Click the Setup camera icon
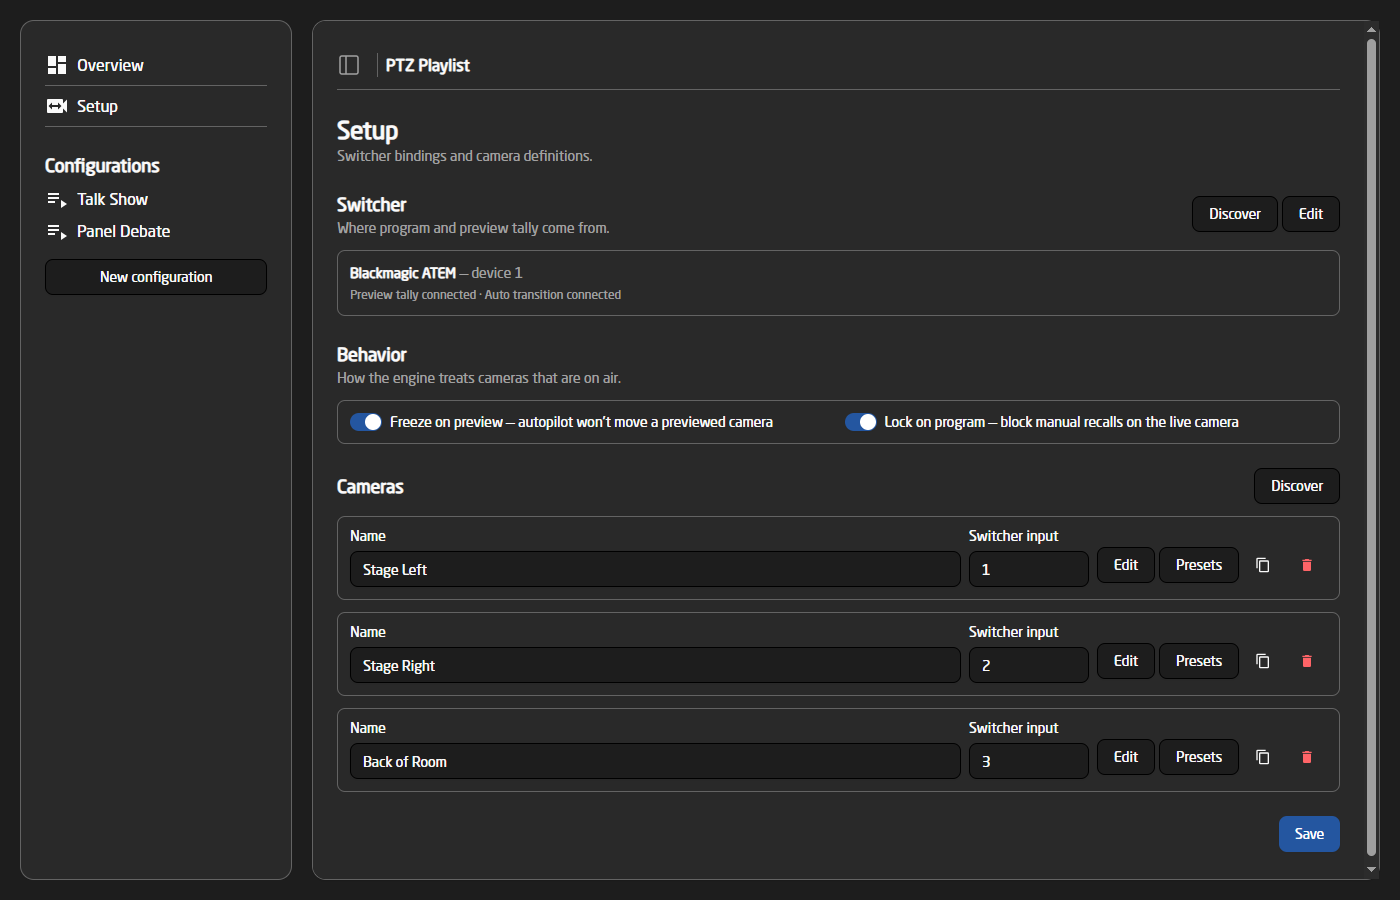 (x=57, y=106)
